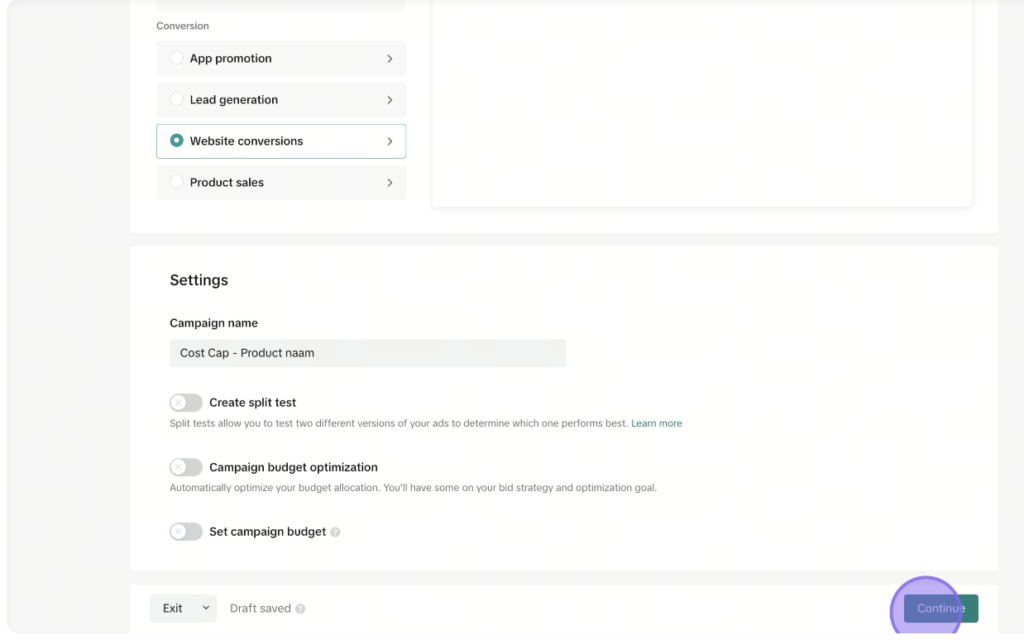The image size is (1024, 640).
Task: Click the Continue button
Action: [941, 608]
